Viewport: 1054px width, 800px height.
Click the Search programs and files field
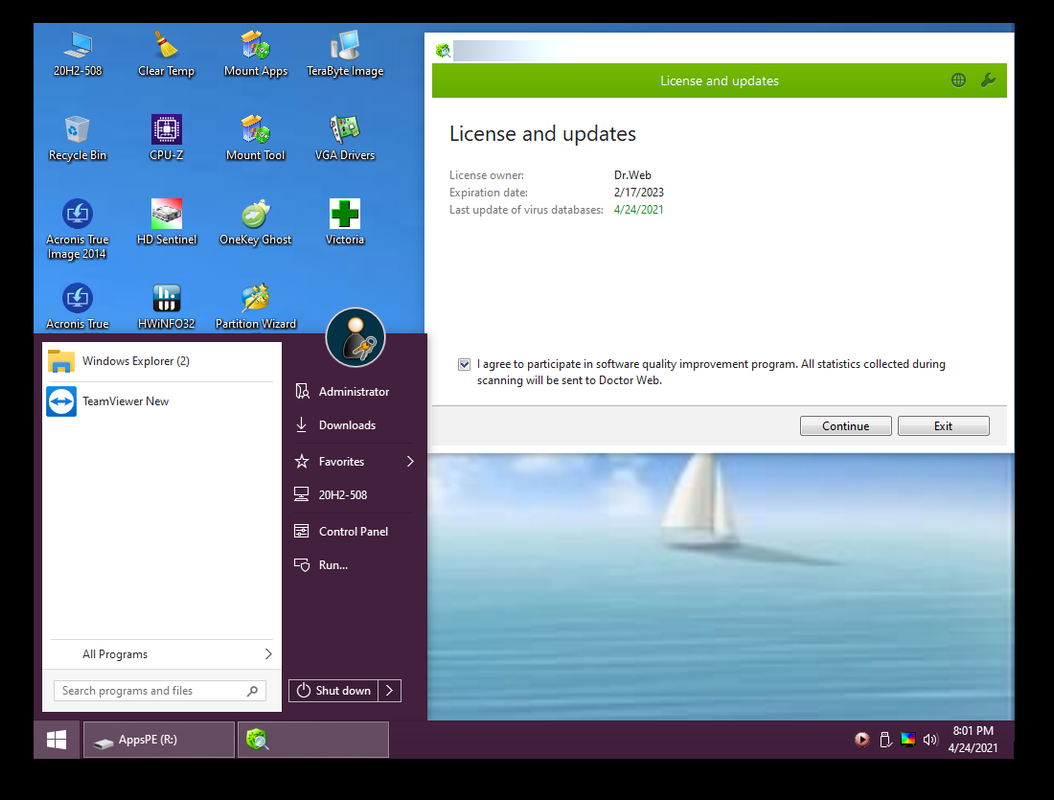tap(160, 690)
